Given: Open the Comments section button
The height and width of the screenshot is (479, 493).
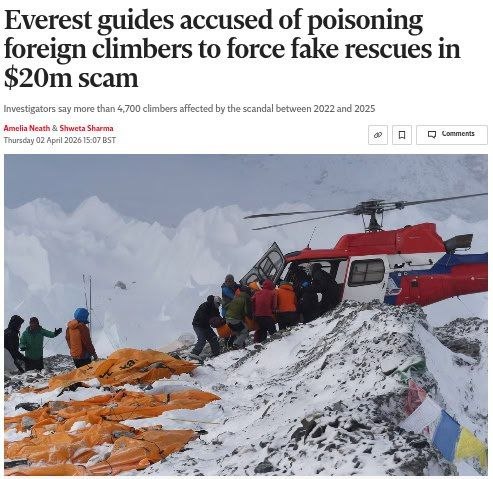Looking at the screenshot, I should coord(452,135).
